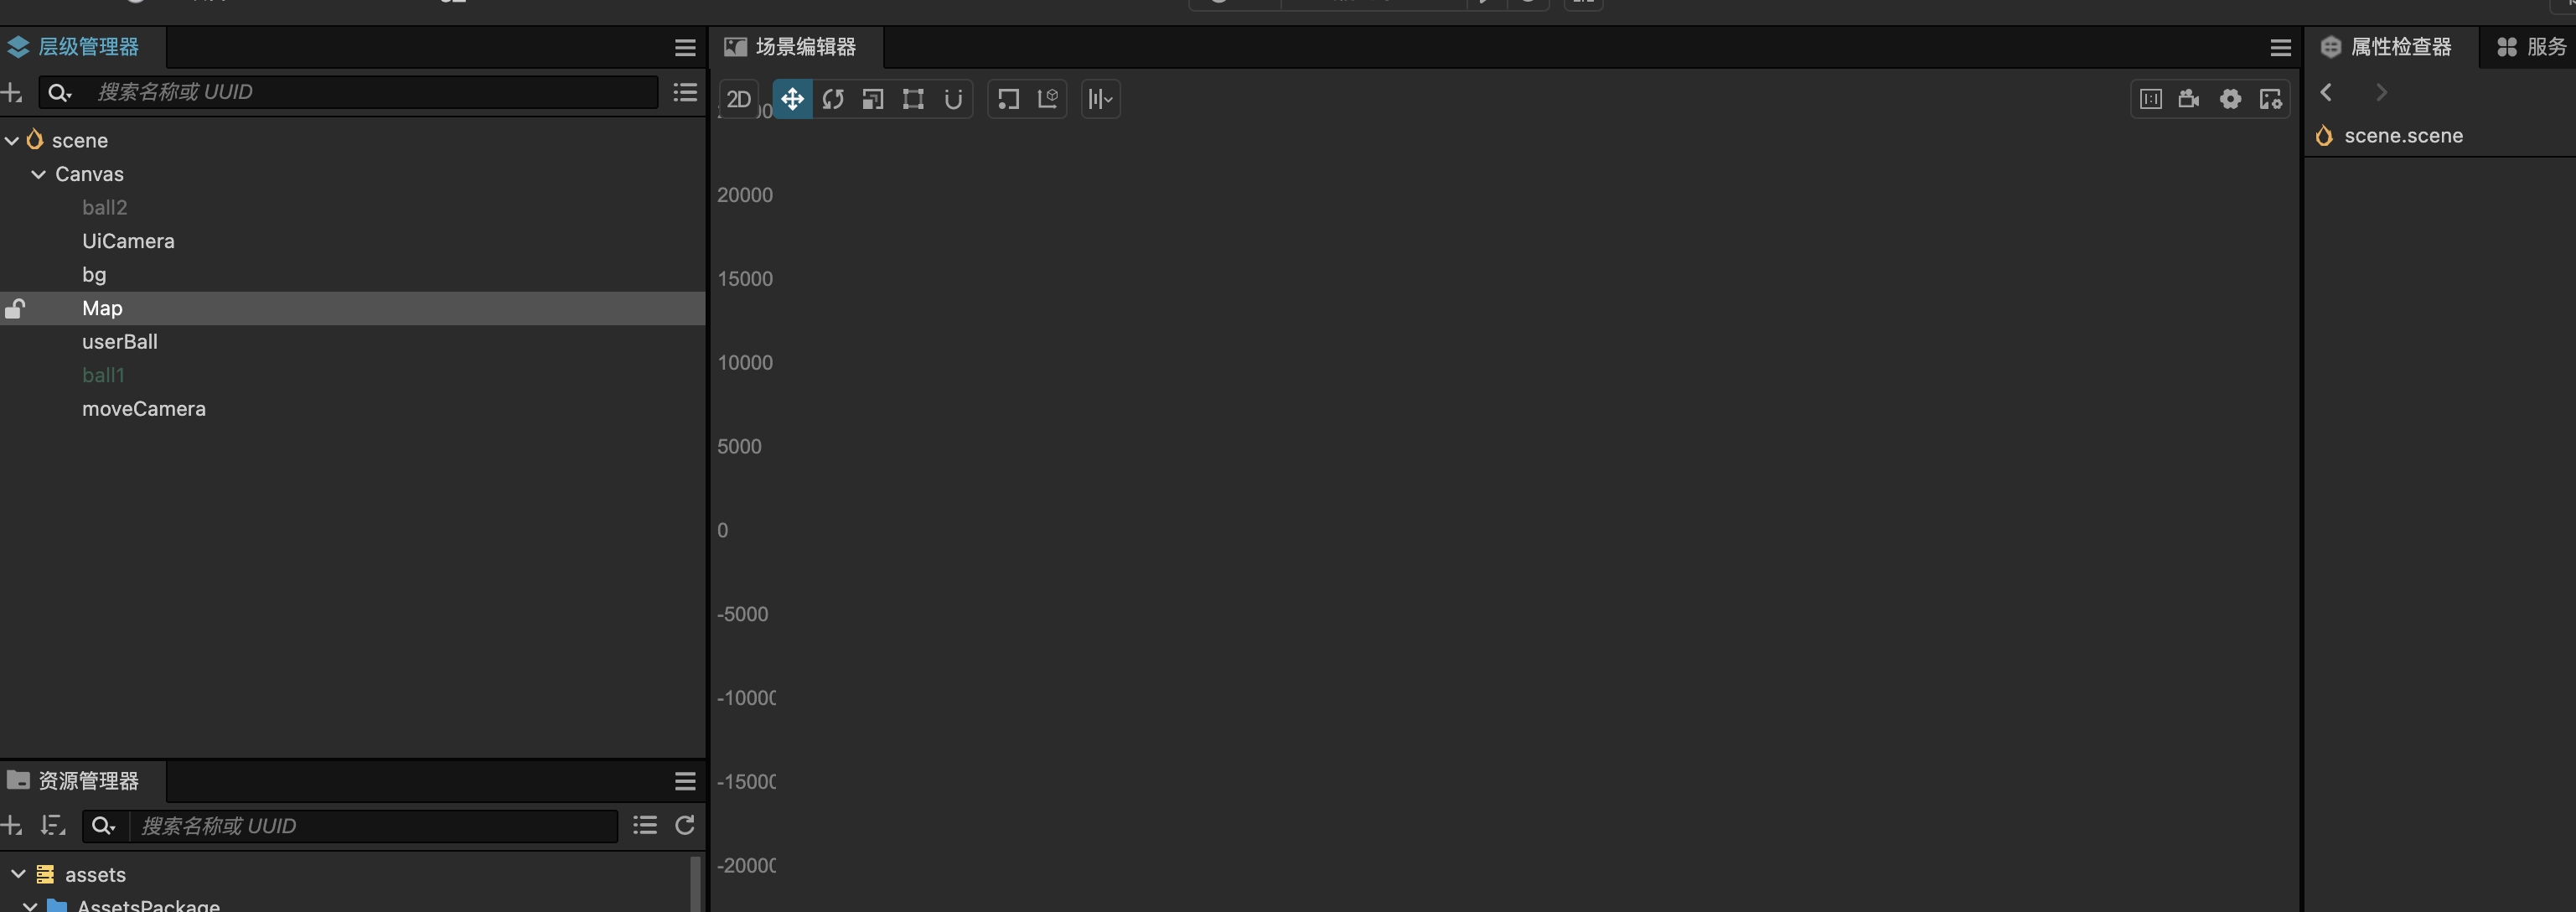
Task: Refresh the assets manager panel
Action: 685,825
